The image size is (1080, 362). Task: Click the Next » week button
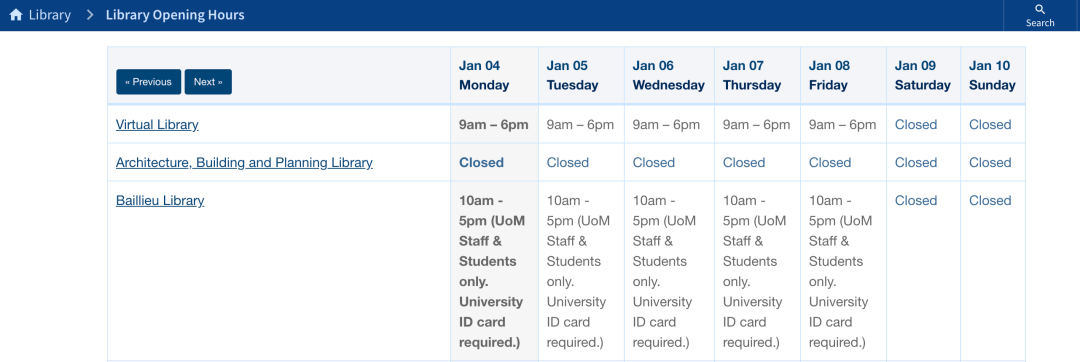(x=208, y=82)
